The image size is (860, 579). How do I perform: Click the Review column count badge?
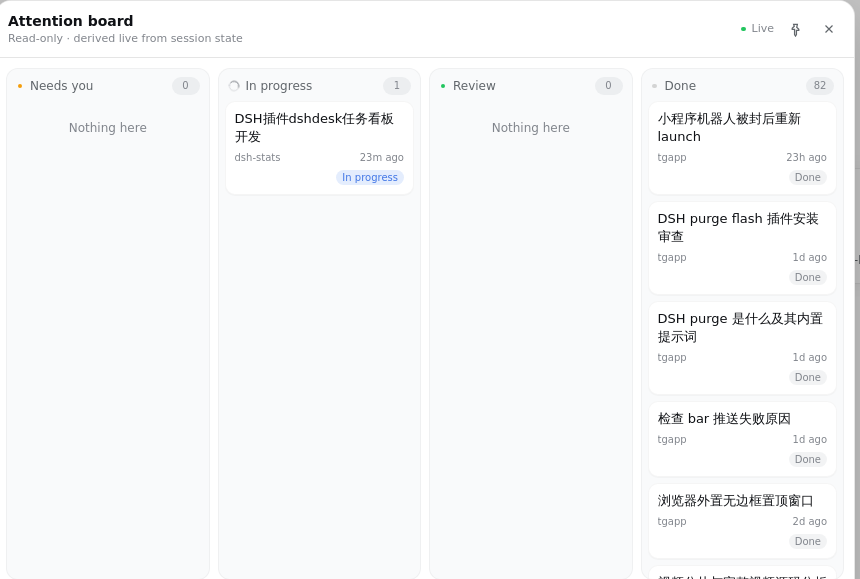pos(608,86)
